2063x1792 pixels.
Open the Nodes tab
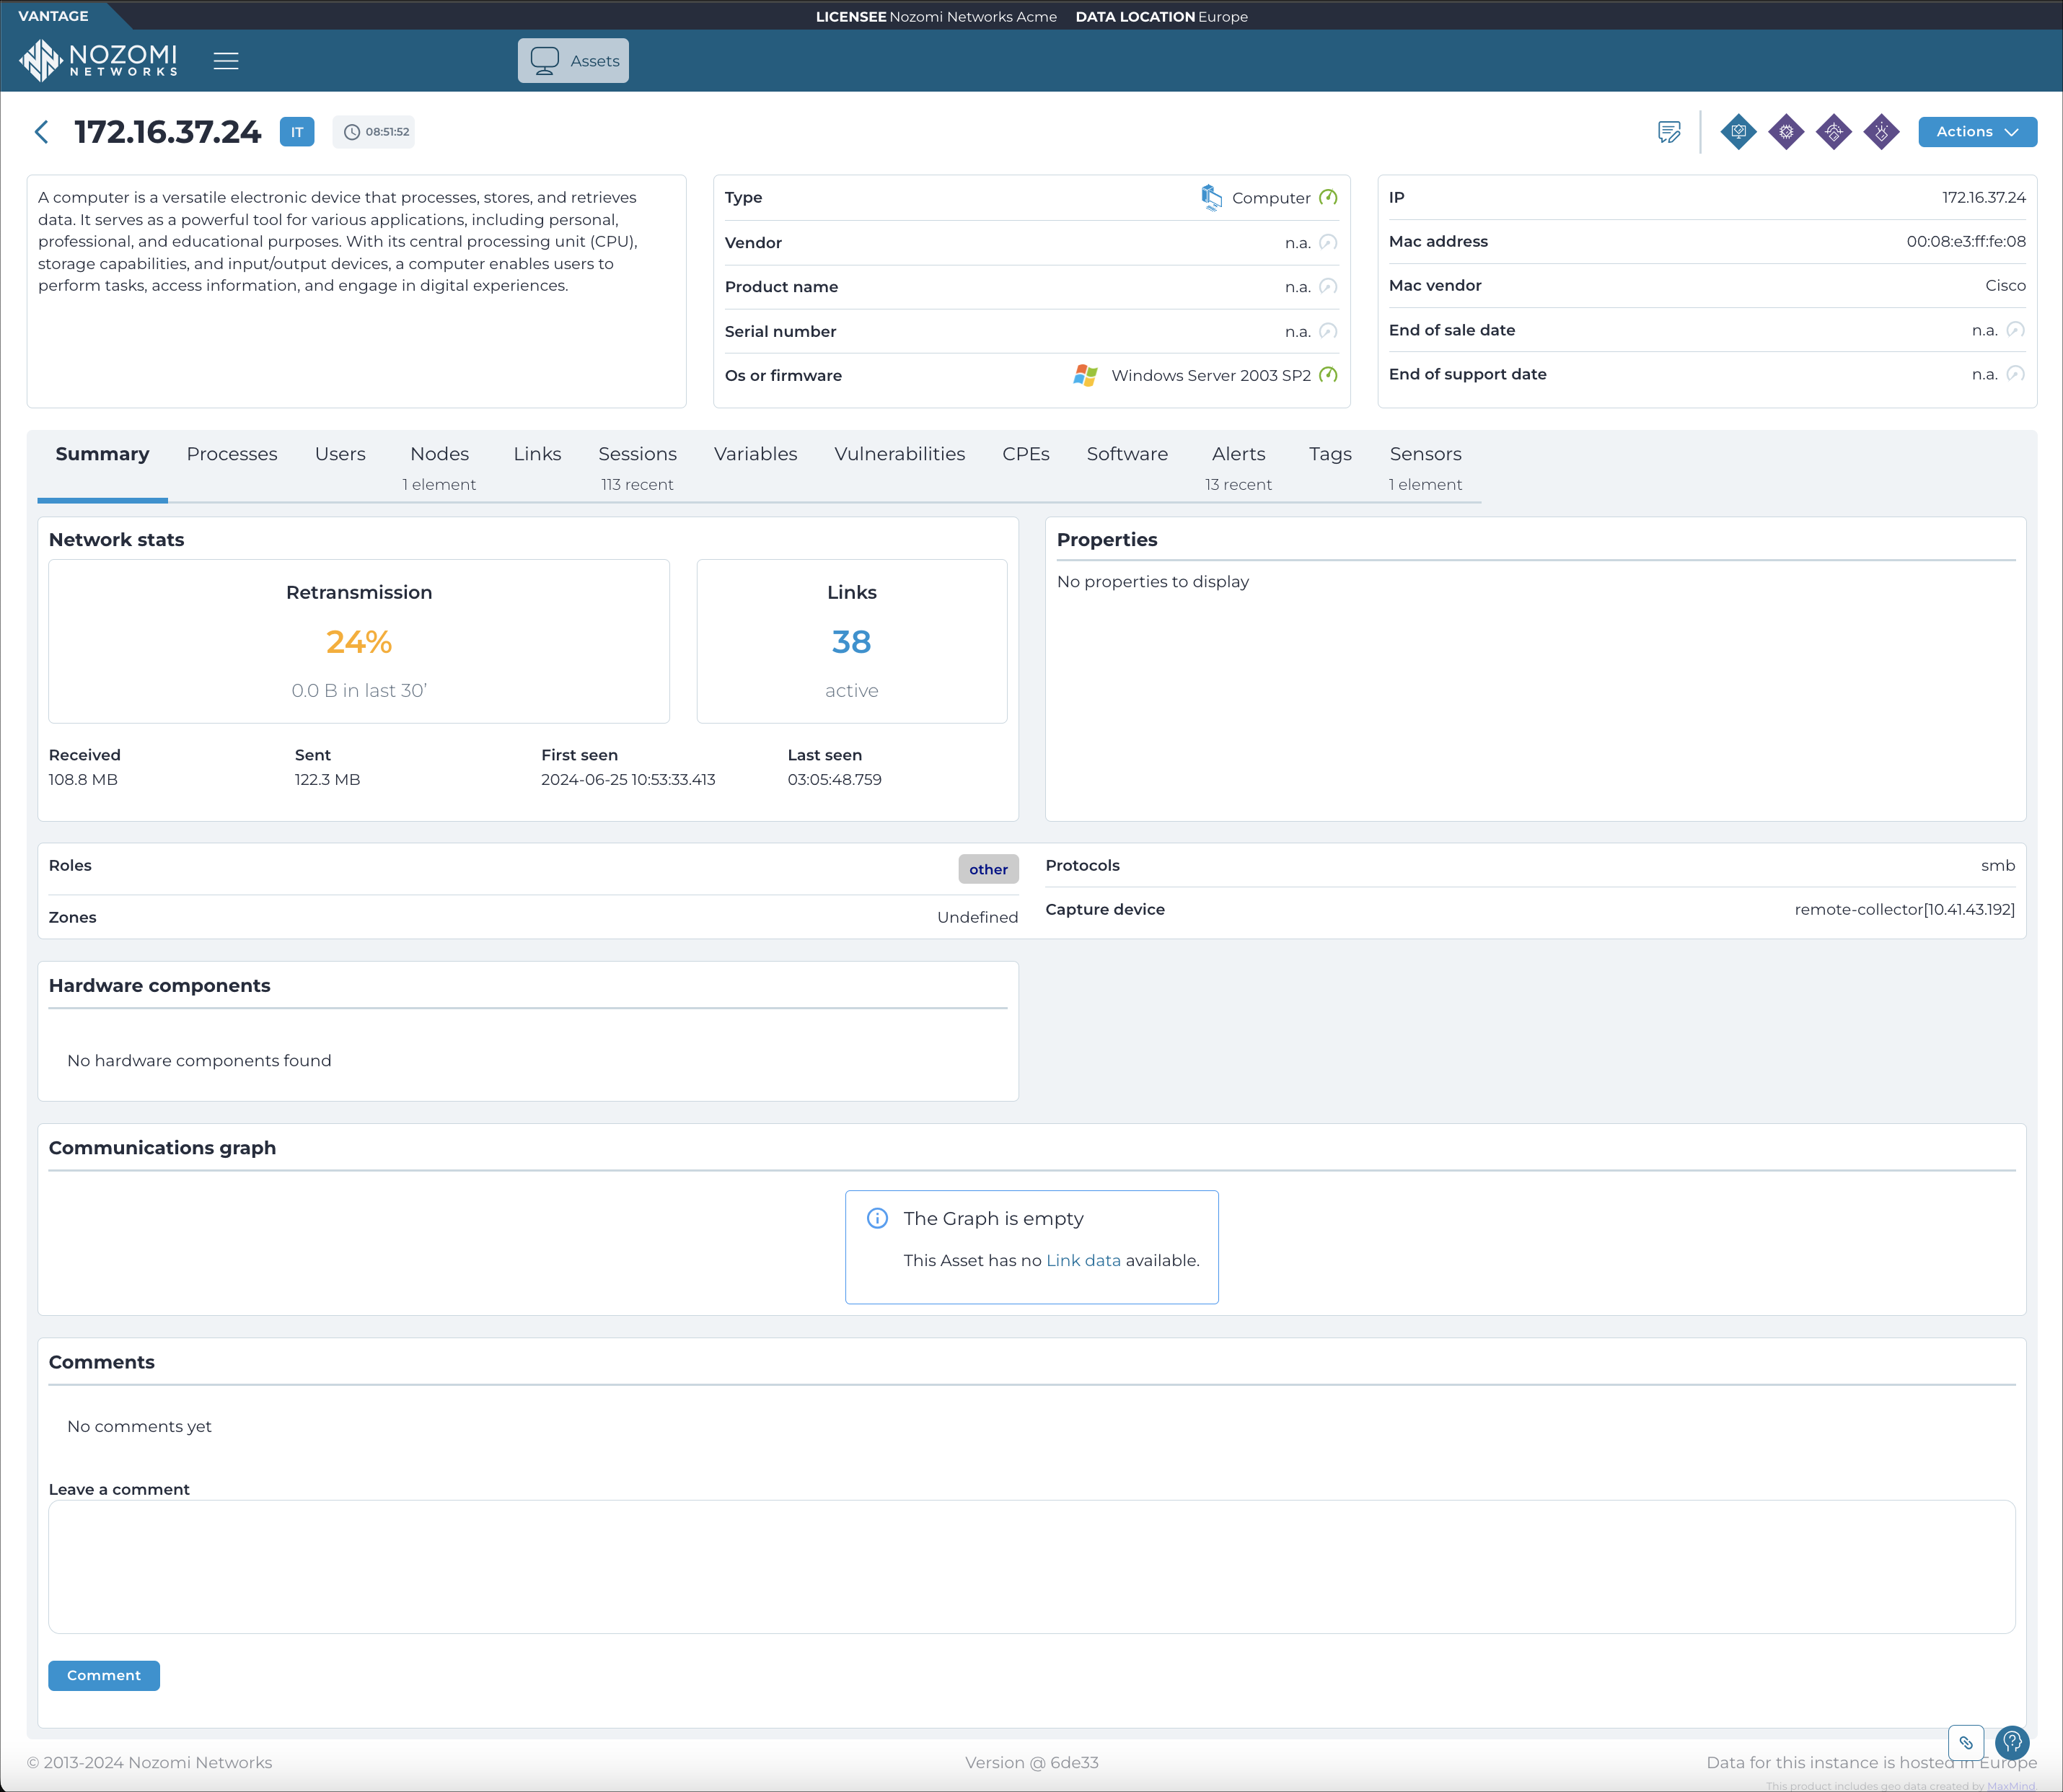coord(439,467)
